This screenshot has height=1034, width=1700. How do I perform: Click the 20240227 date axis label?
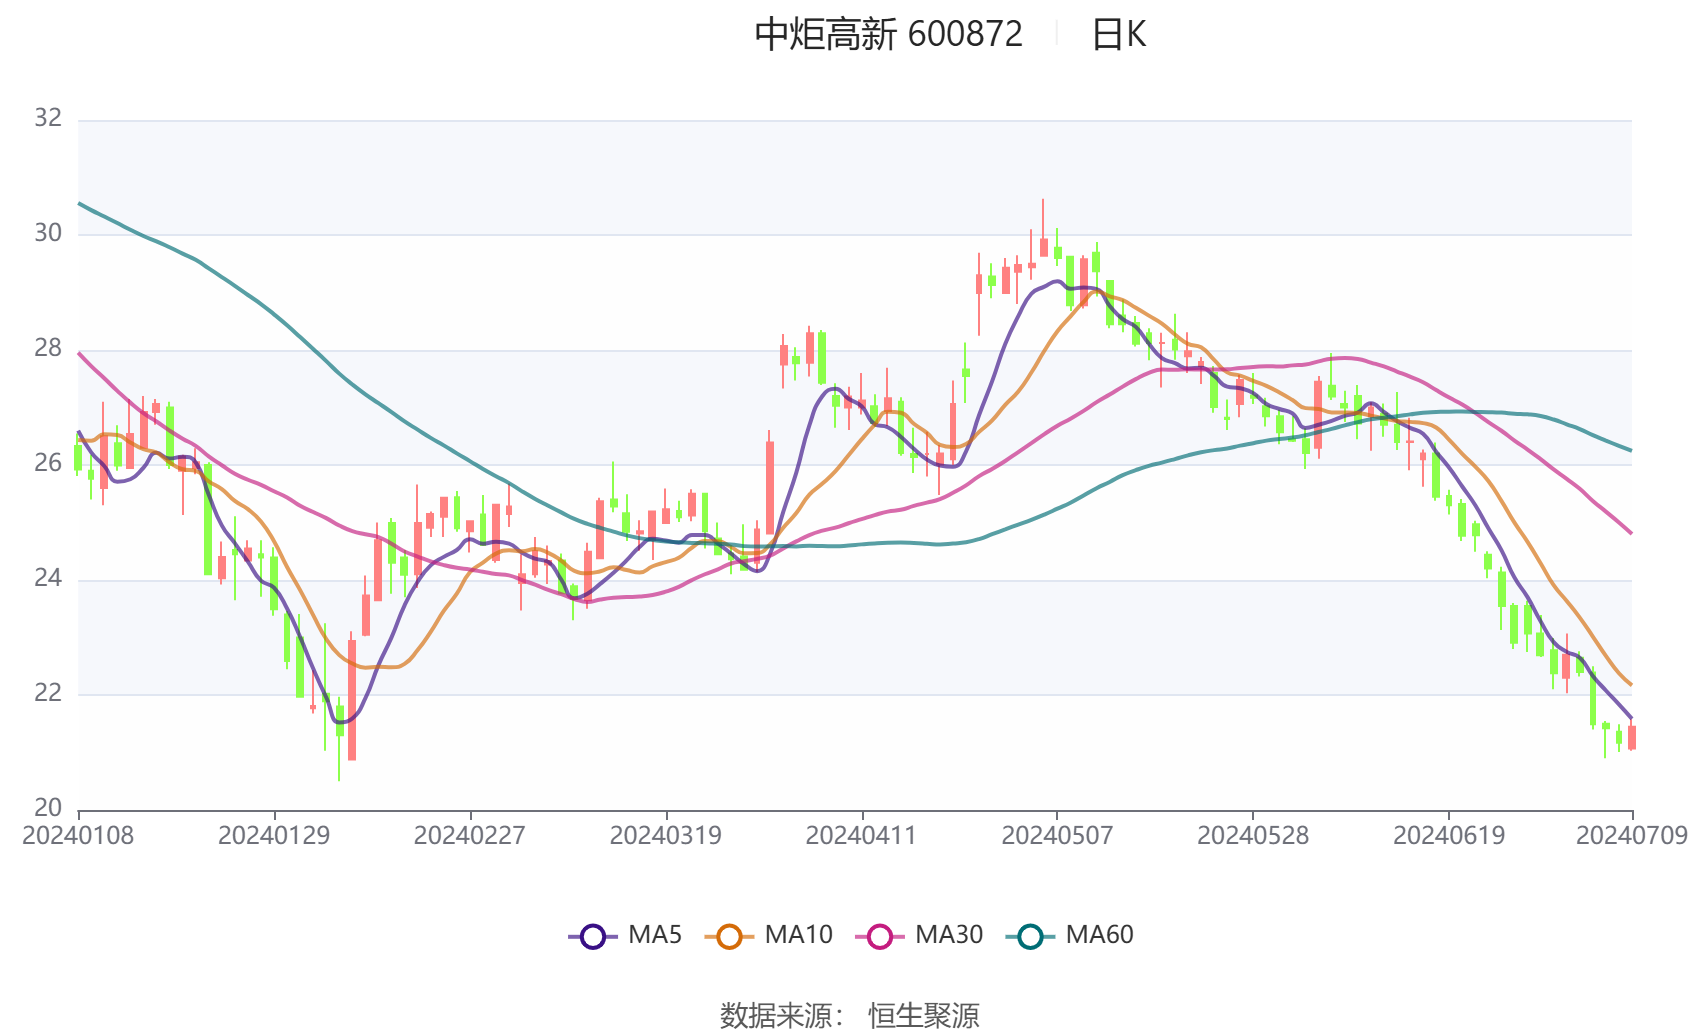pyautogui.click(x=470, y=836)
